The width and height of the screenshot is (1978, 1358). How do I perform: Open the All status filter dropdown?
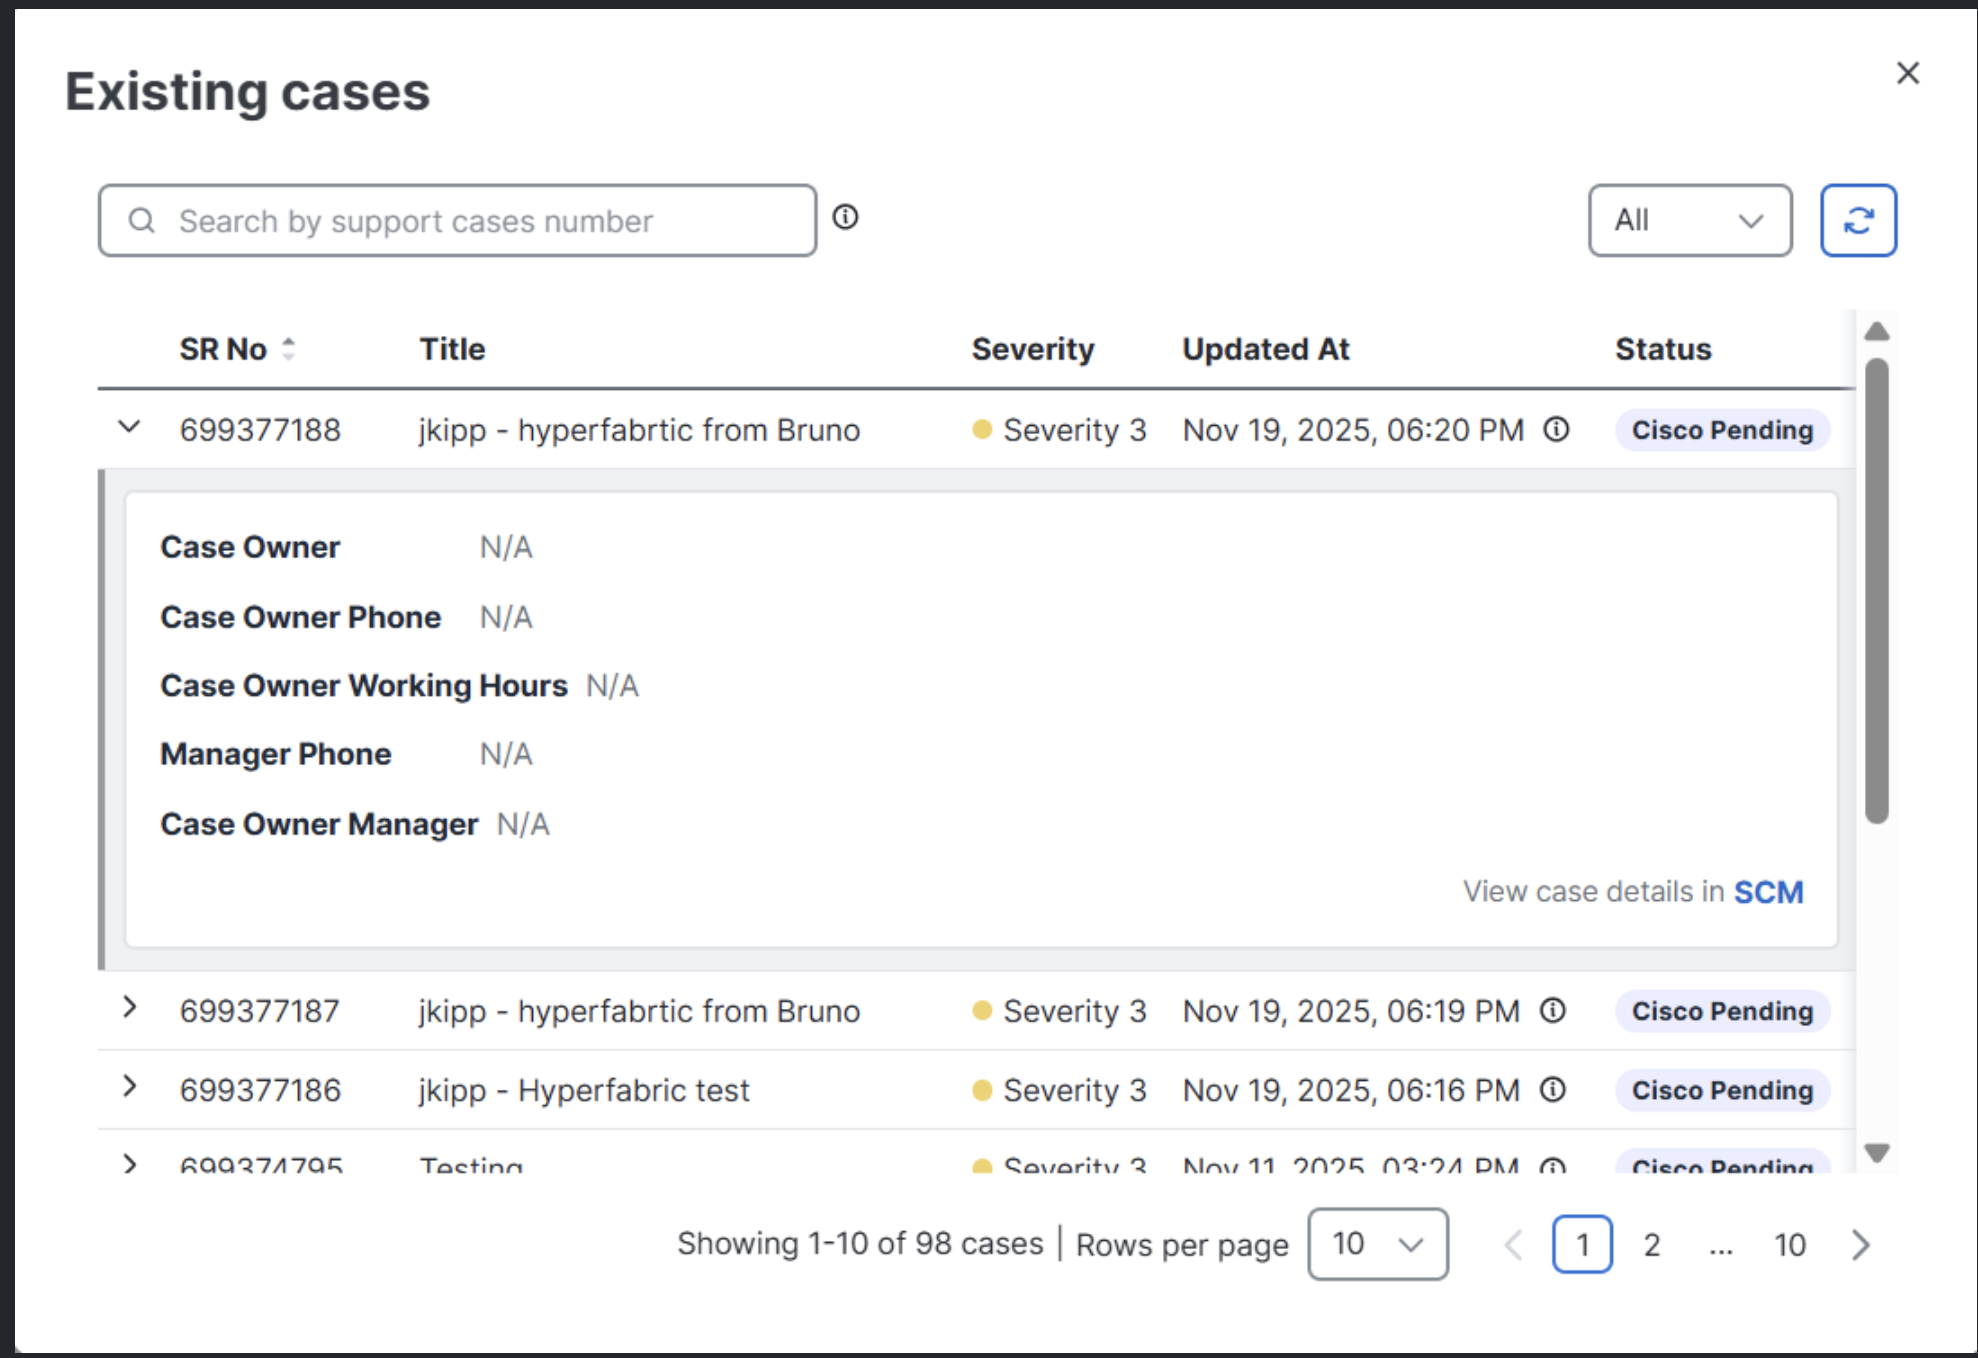click(x=1690, y=220)
